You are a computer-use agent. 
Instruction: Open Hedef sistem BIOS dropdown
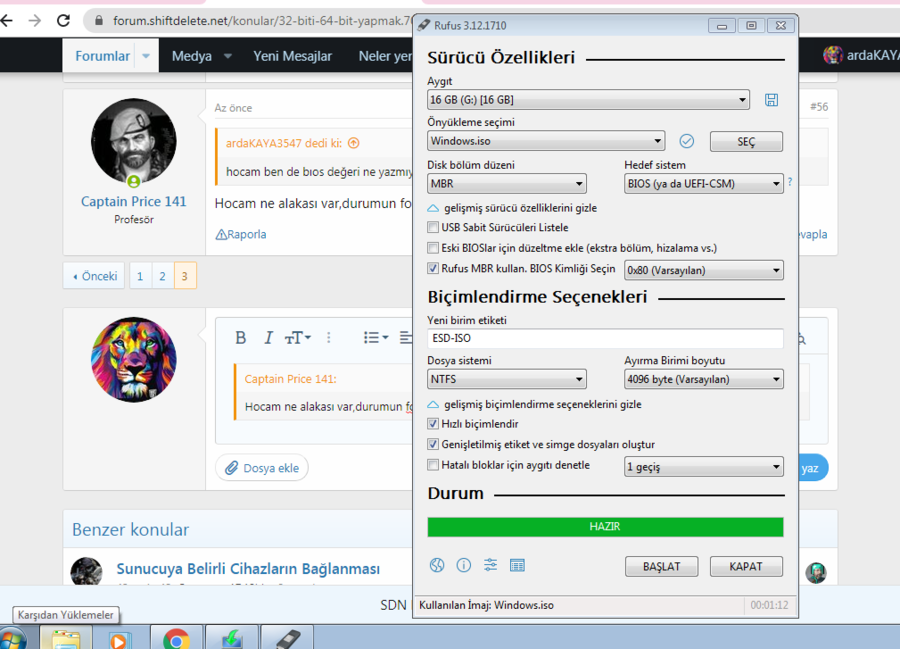(x=704, y=184)
